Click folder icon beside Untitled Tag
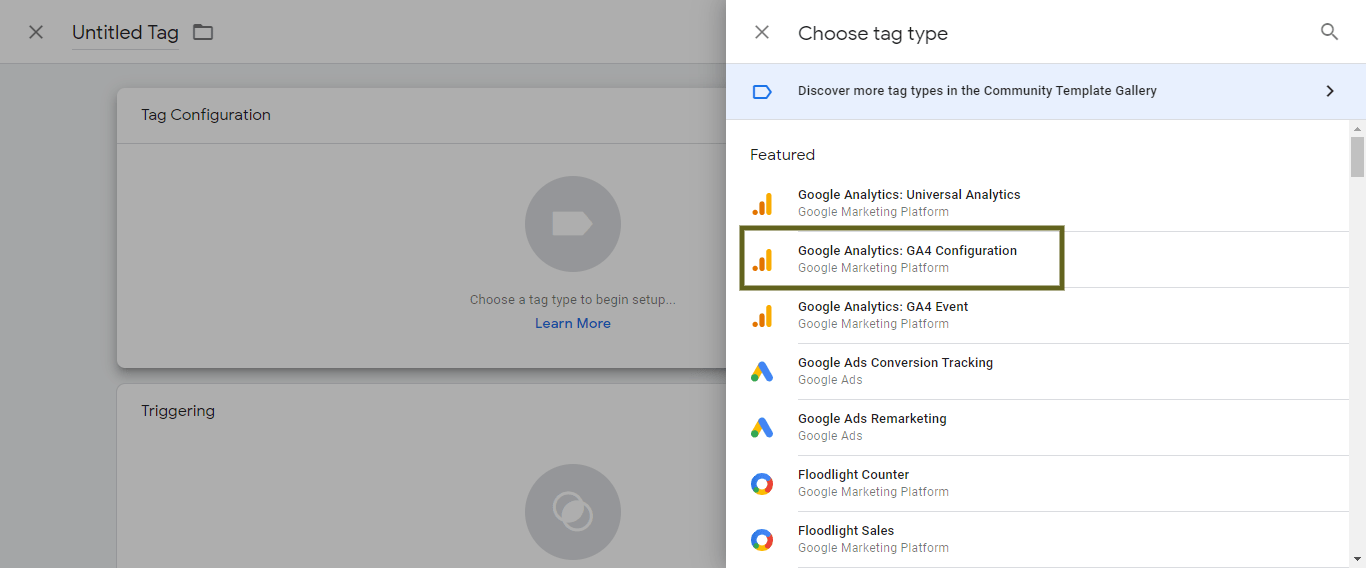This screenshot has height=568, width=1366. click(x=203, y=32)
